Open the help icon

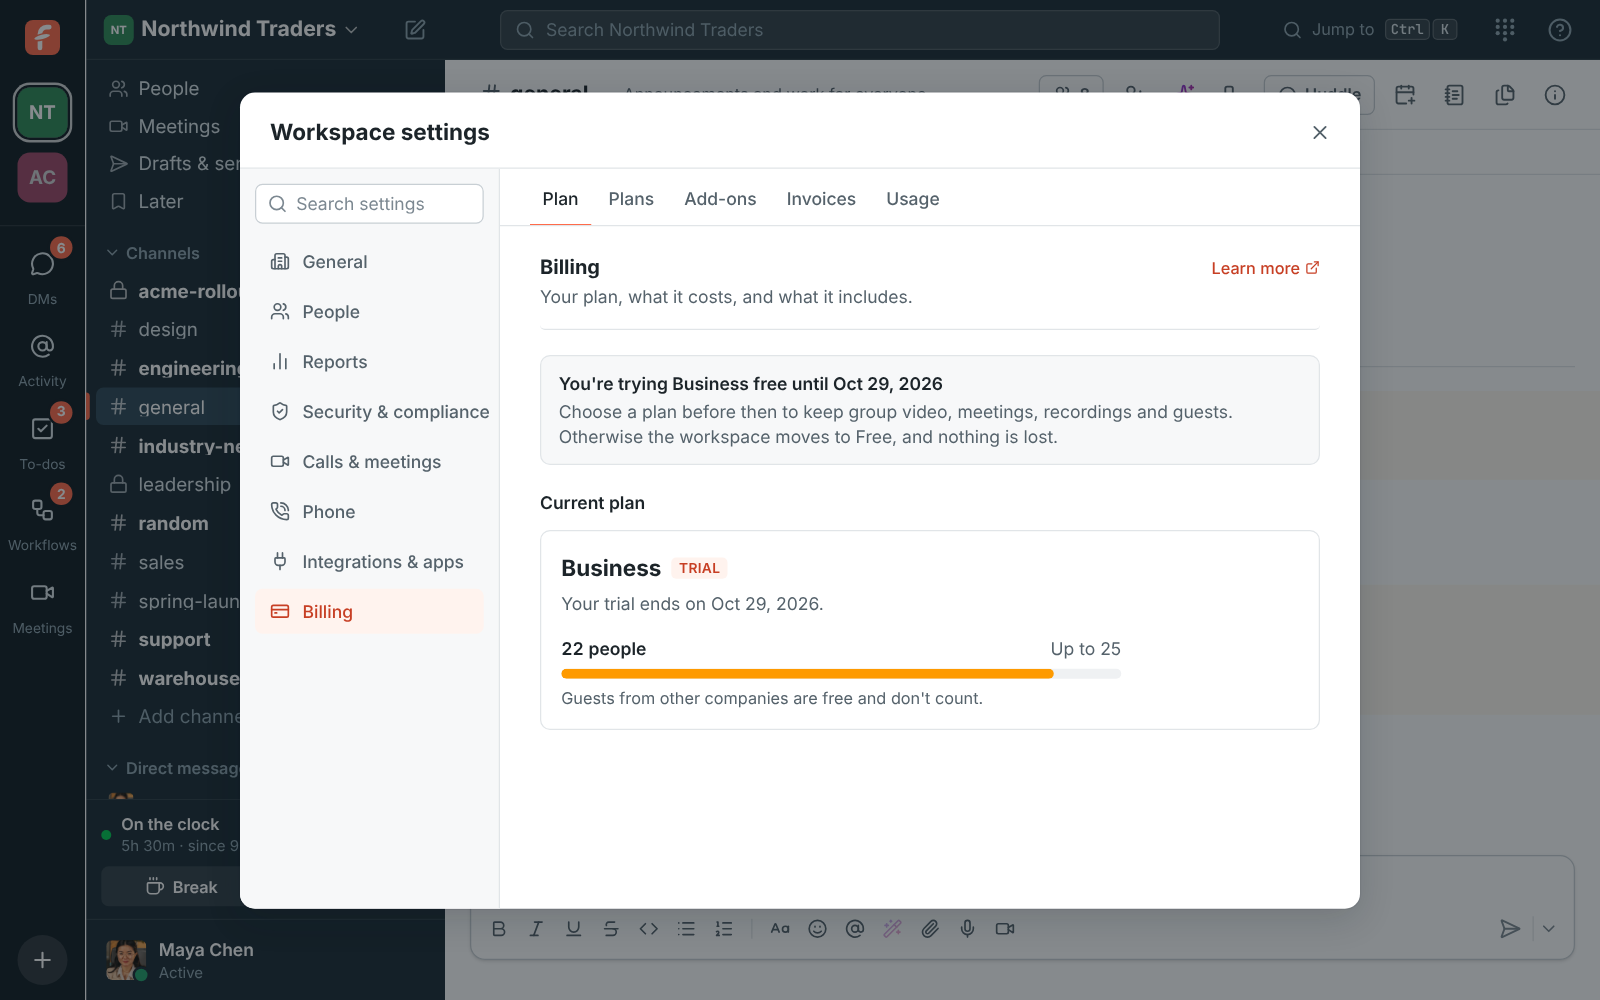(1560, 30)
